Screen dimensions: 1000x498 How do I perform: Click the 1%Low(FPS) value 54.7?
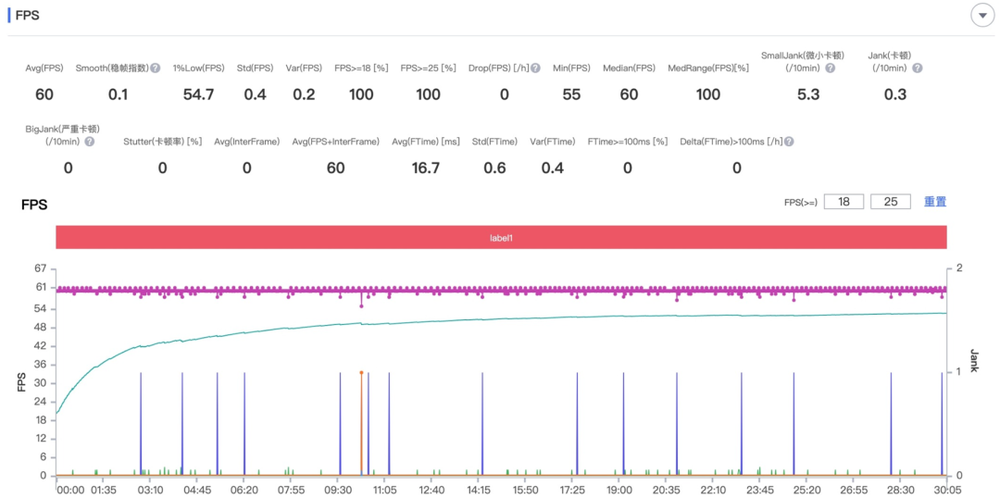pos(198,94)
